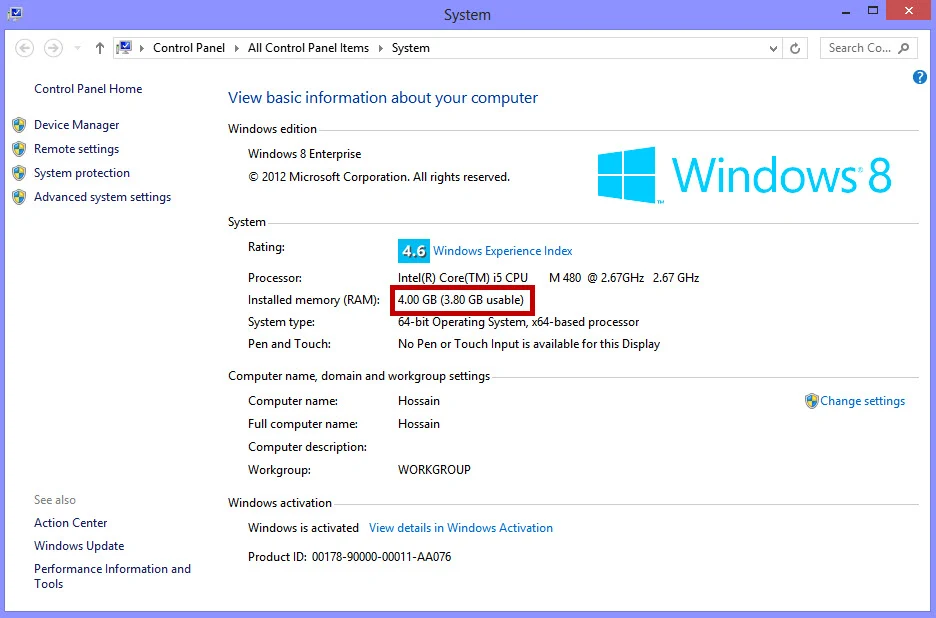
Task: Click the search magnifier icon
Action: click(x=904, y=48)
